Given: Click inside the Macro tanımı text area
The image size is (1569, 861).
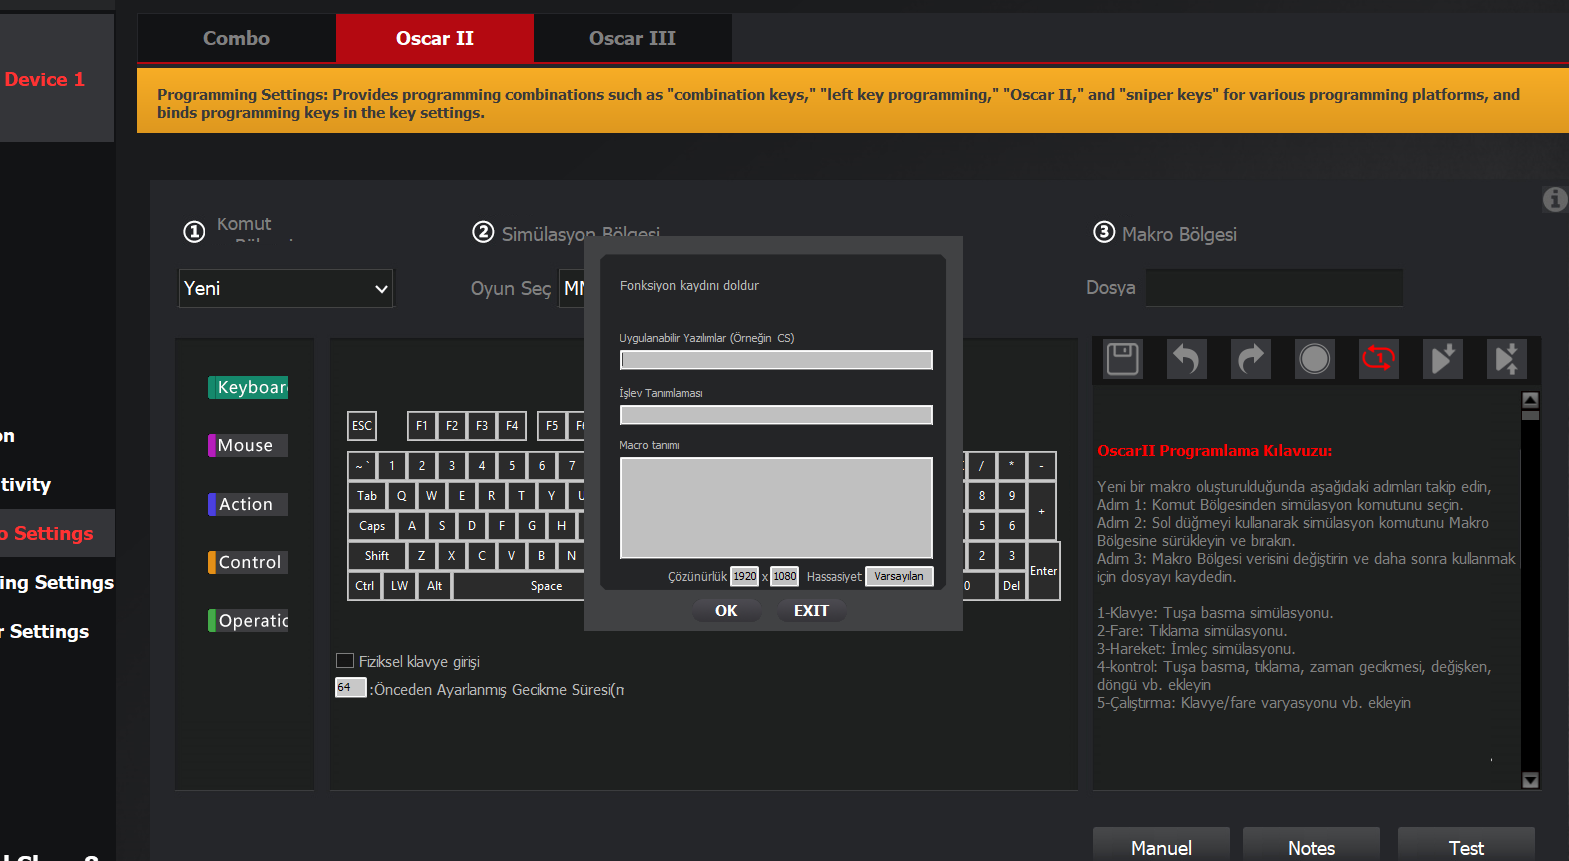Looking at the screenshot, I should (x=776, y=508).
